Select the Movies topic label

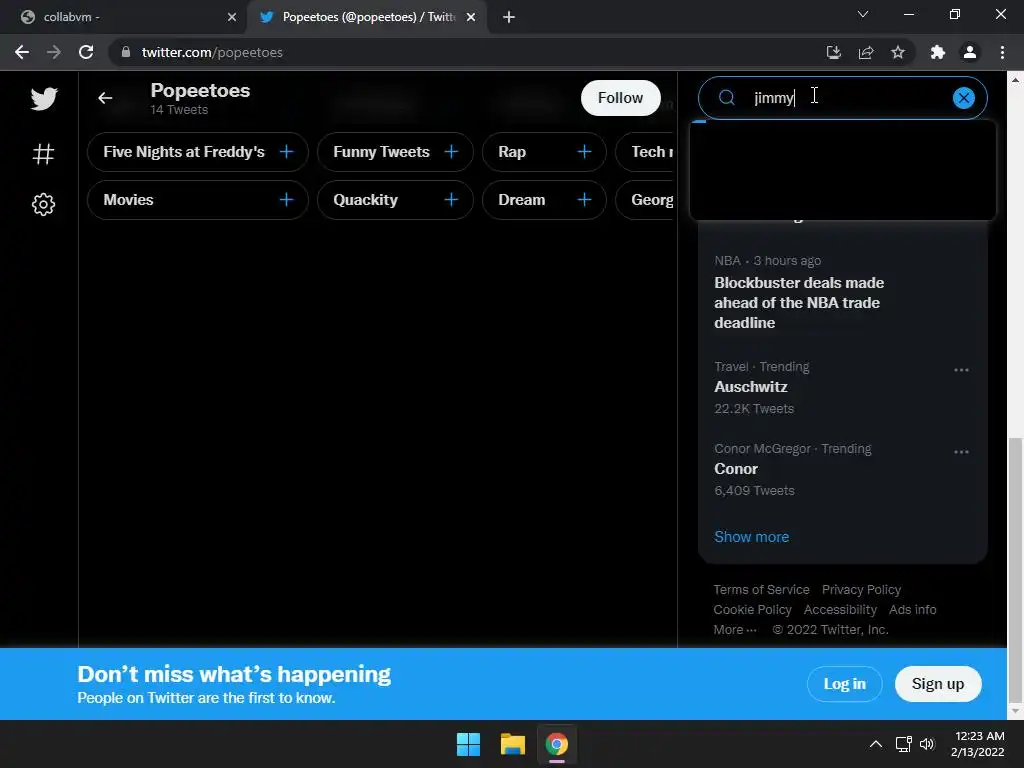point(128,200)
